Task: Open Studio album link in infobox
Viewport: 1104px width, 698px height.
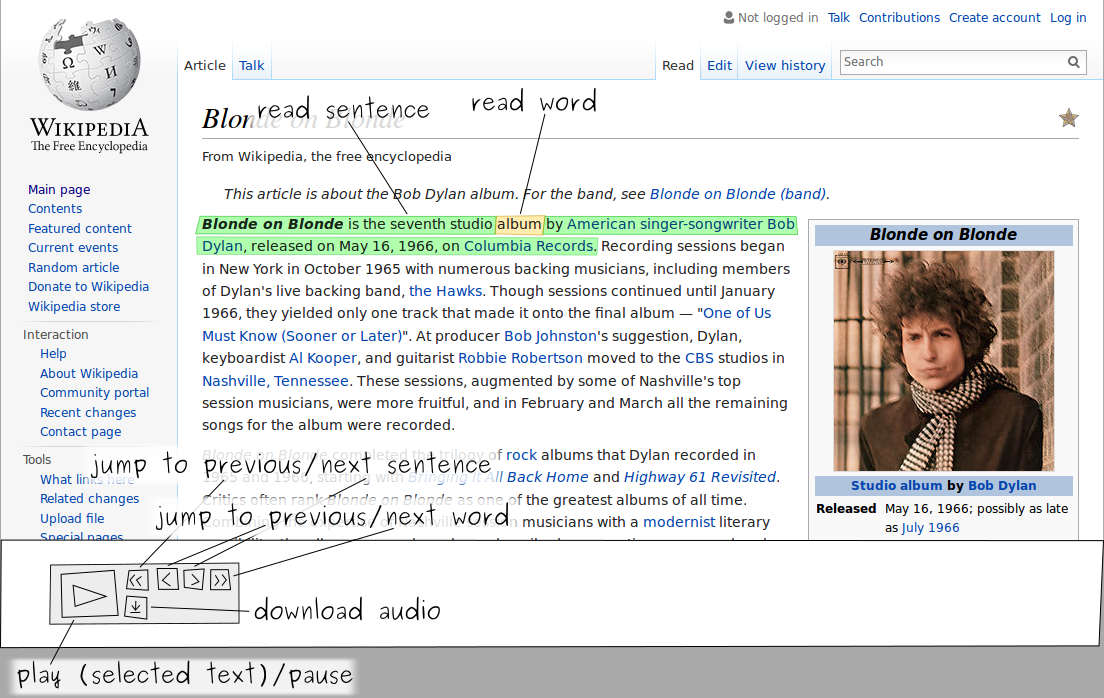Action: (x=896, y=485)
